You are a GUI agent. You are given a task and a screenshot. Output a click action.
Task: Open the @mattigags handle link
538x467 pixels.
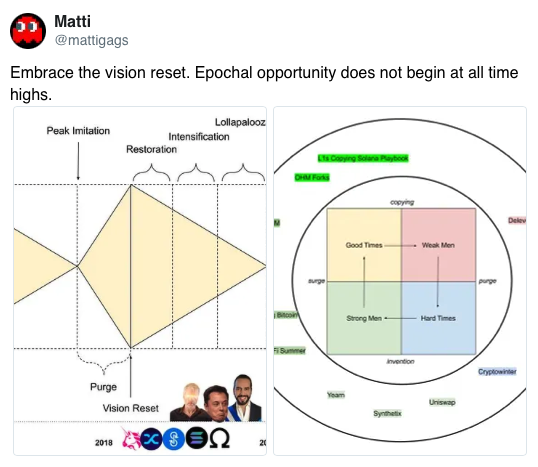coord(91,40)
